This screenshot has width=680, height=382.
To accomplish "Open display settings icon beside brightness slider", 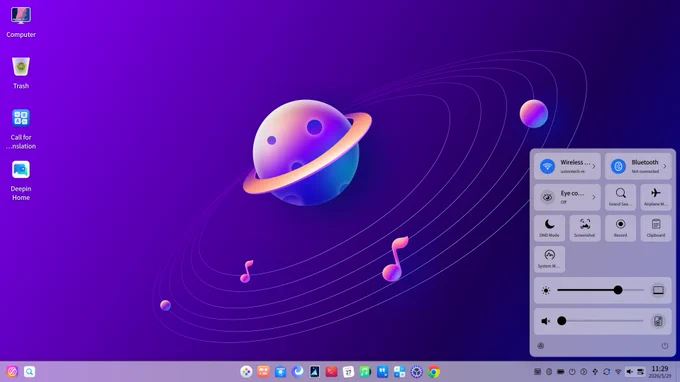I will coord(658,290).
